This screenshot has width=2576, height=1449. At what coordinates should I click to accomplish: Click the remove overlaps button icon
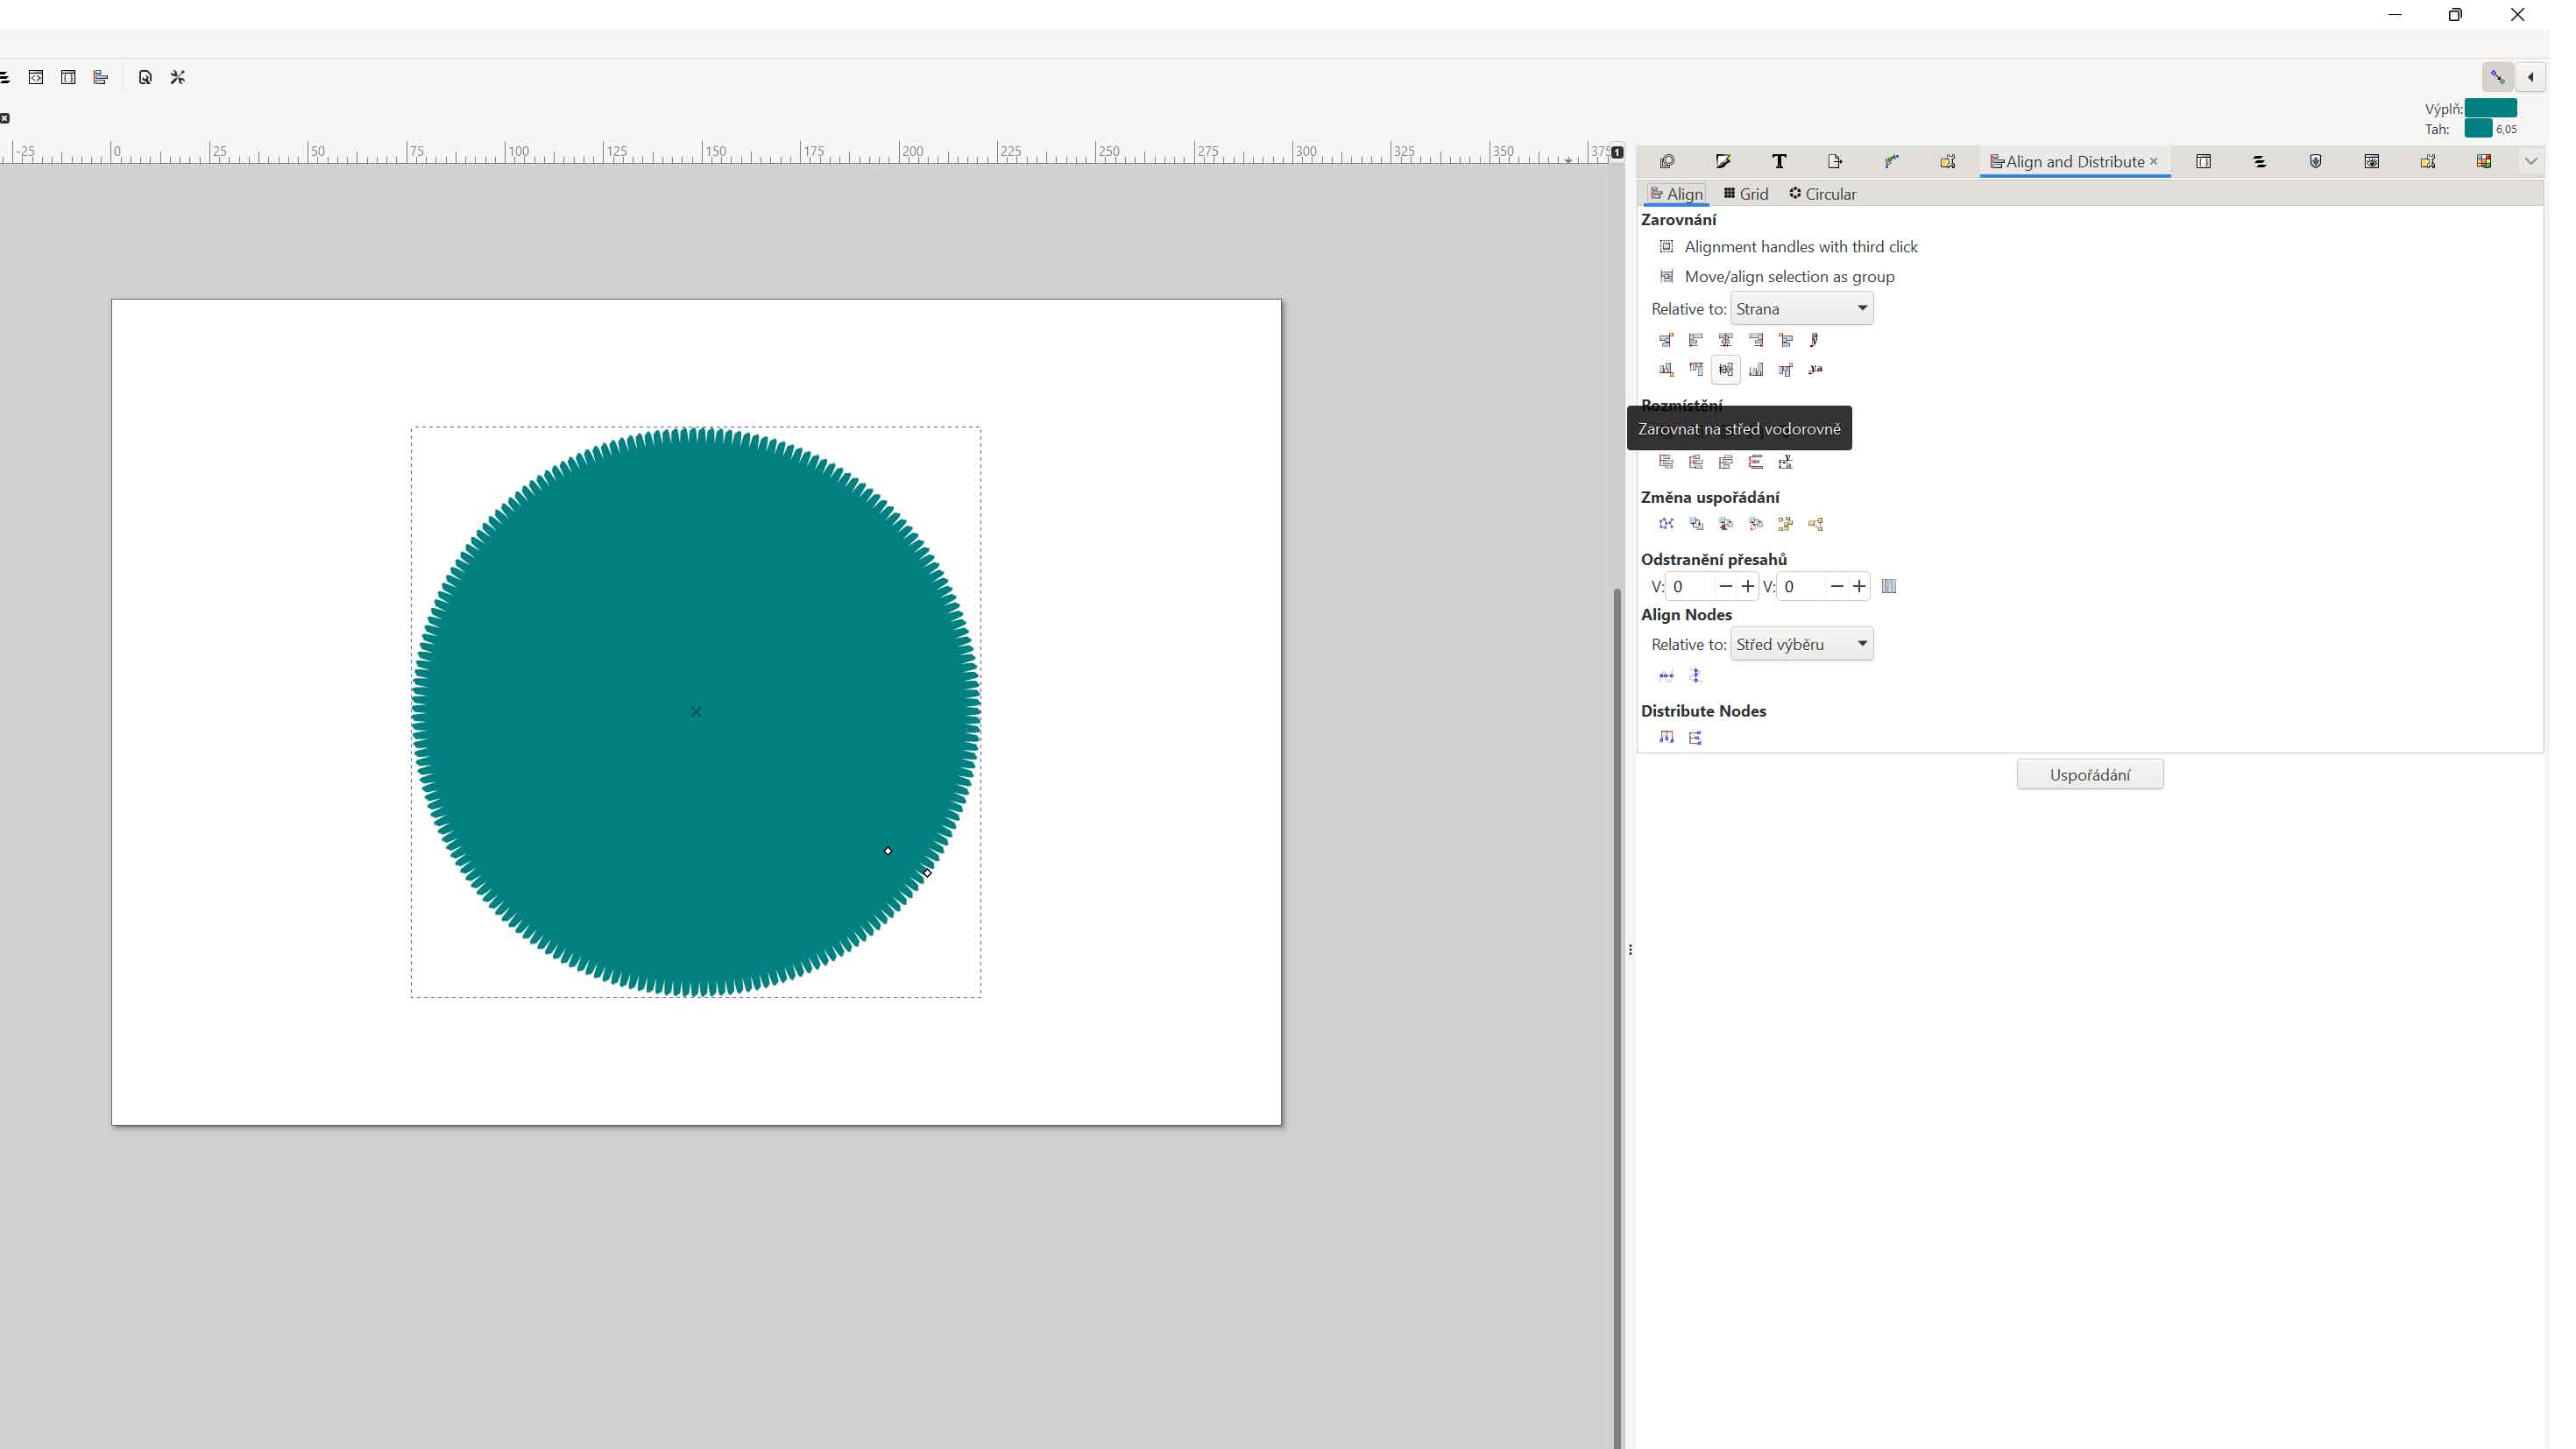tap(1889, 587)
